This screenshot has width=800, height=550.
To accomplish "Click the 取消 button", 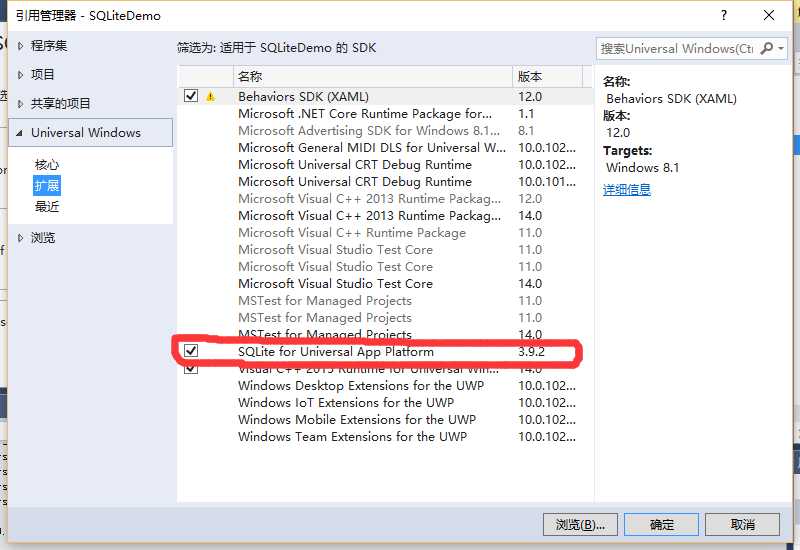I will (742, 524).
